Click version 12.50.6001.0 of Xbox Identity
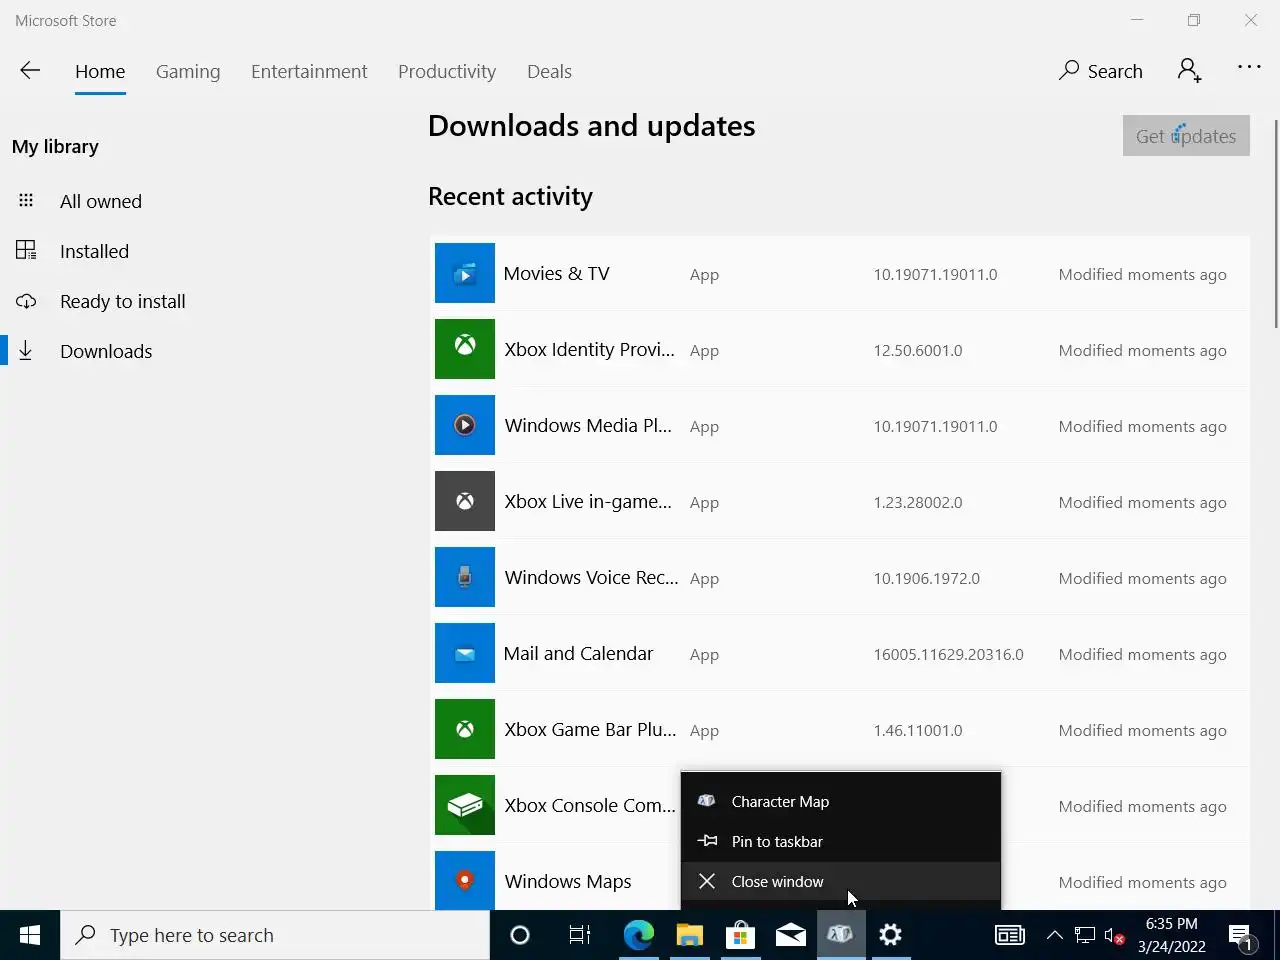The height and width of the screenshot is (960, 1280). coord(918,350)
